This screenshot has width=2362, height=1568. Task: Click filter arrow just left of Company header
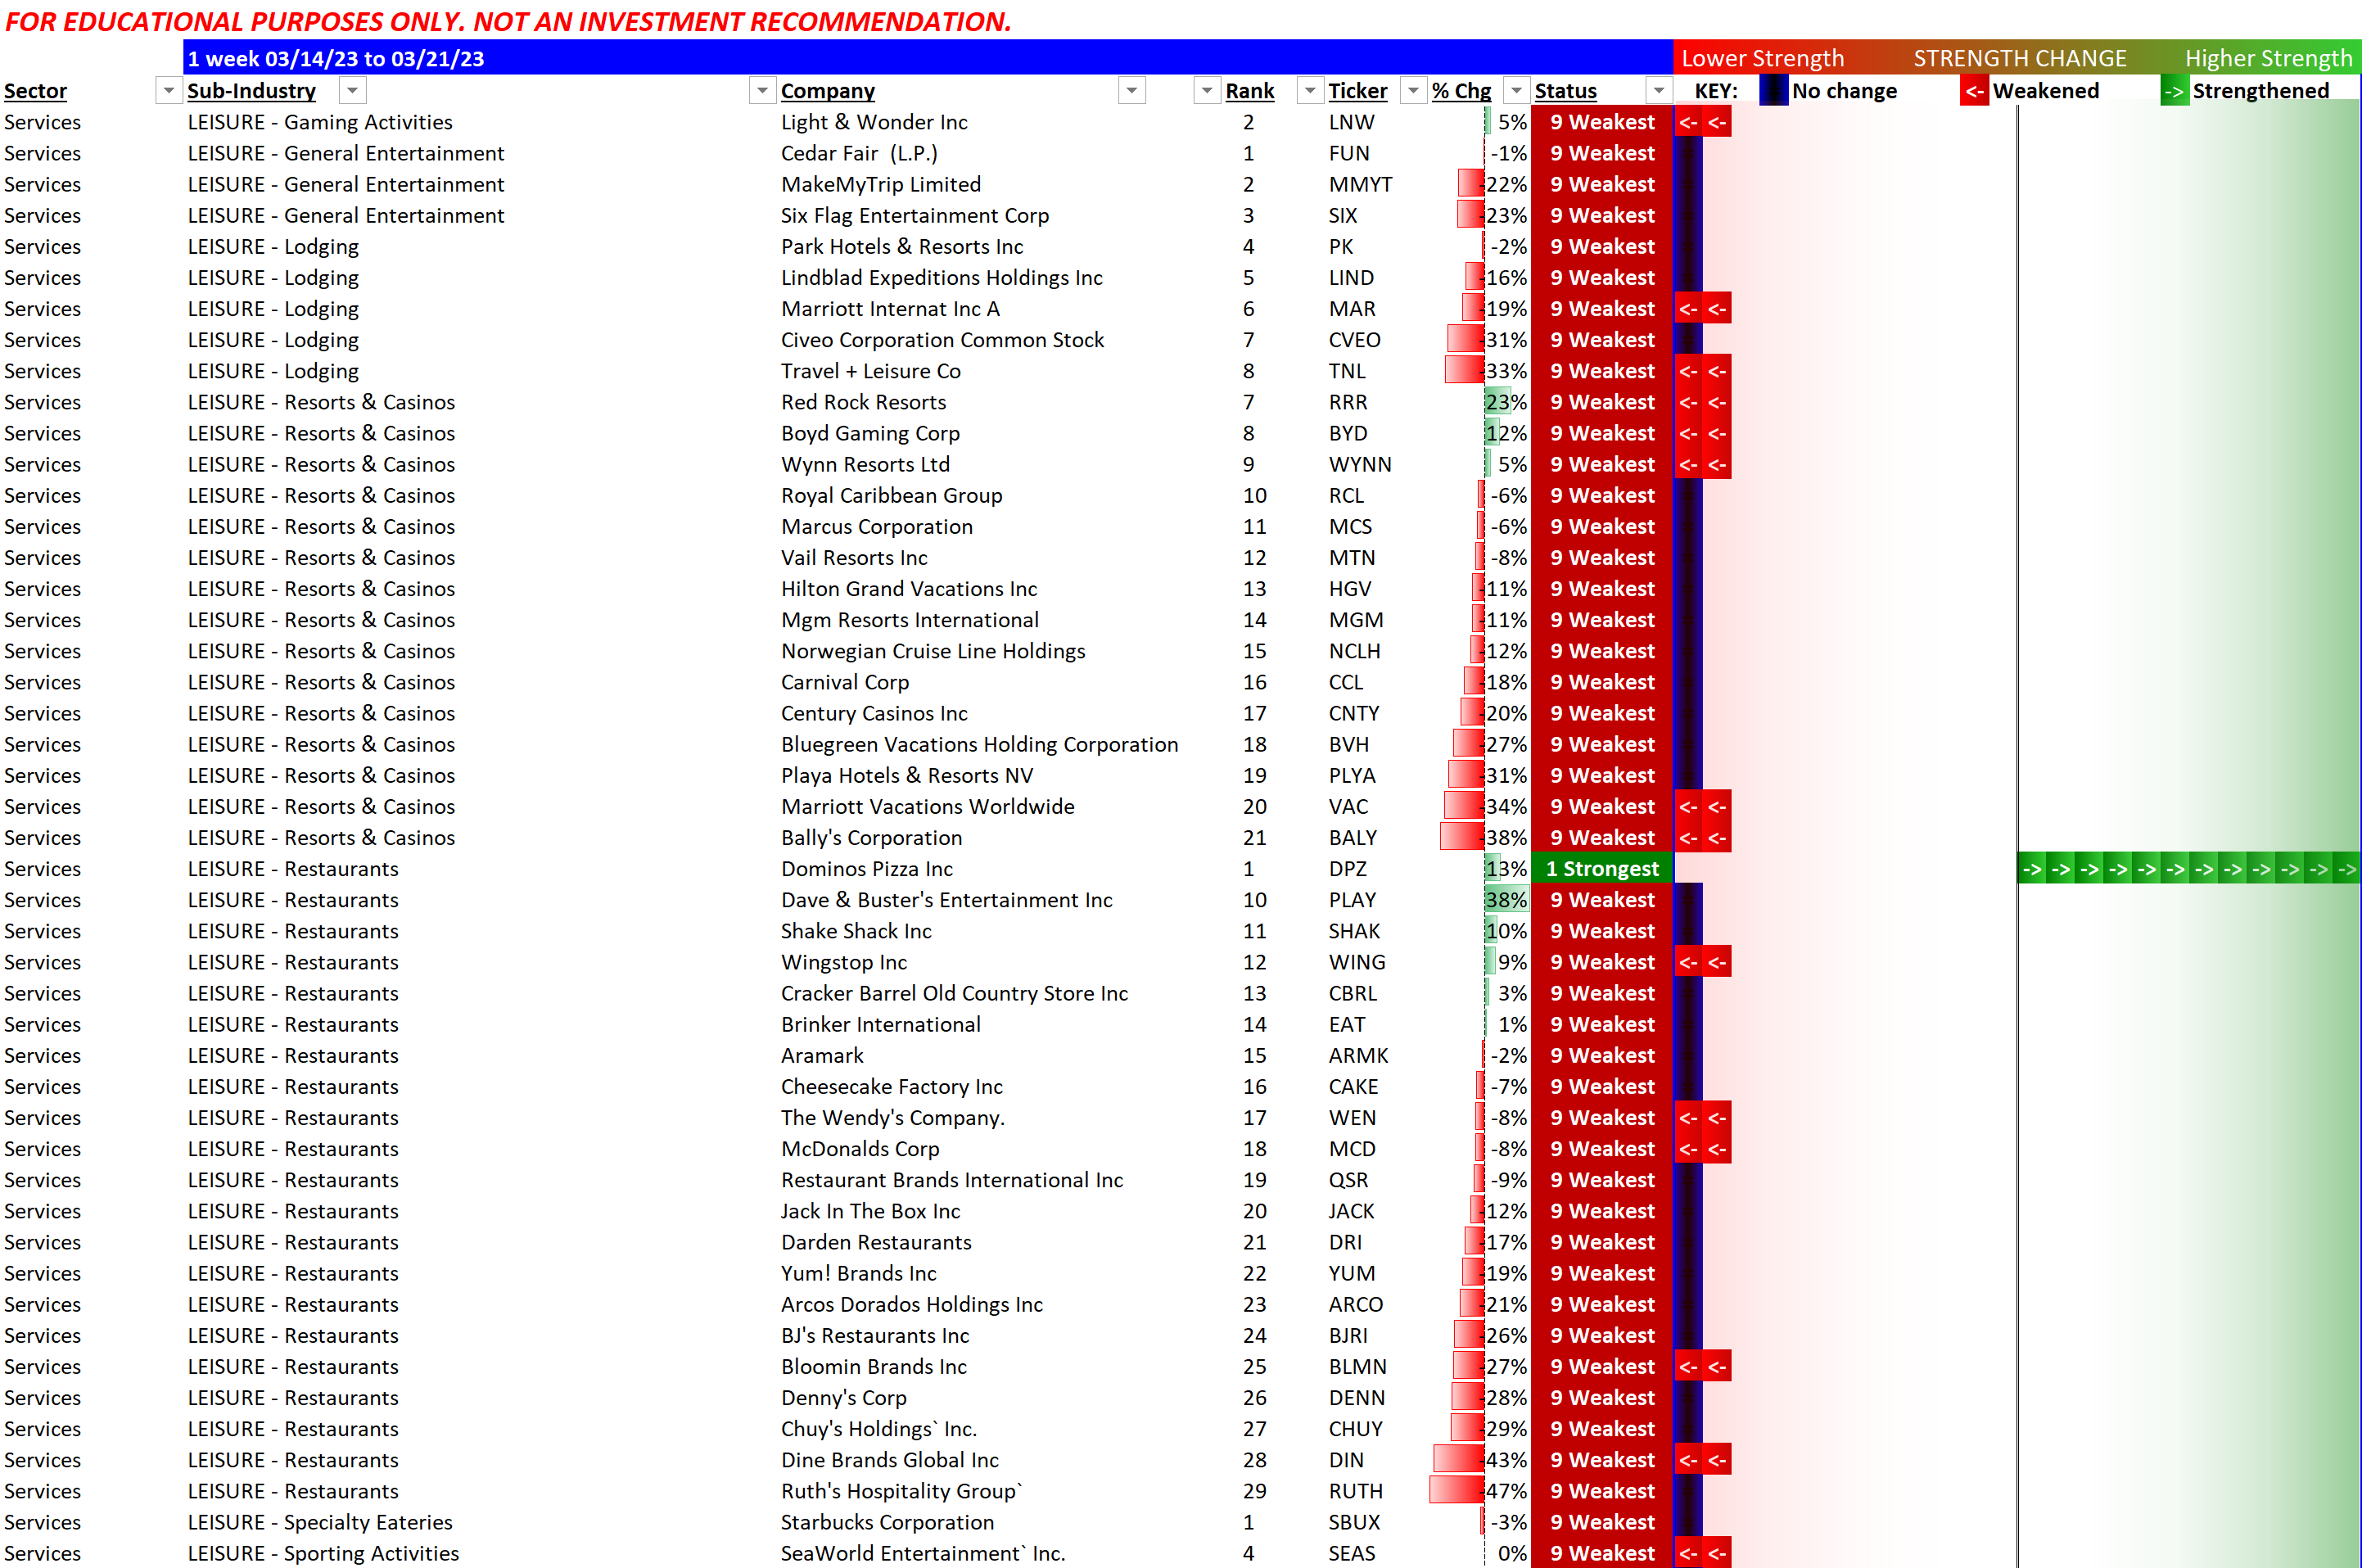pos(762,91)
